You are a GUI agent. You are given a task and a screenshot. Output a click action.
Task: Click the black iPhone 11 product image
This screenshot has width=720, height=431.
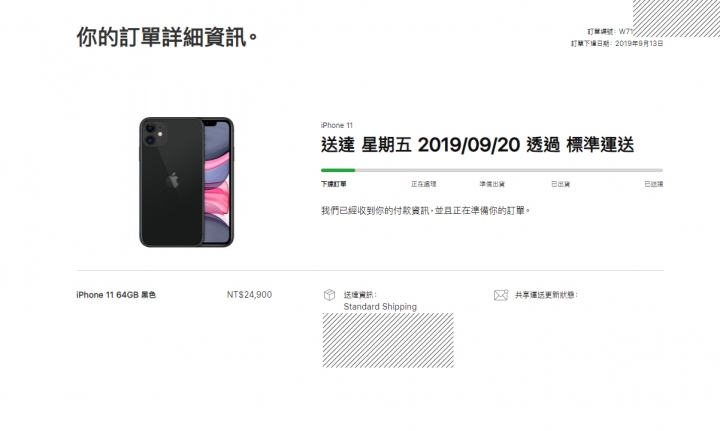click(186, 182)
